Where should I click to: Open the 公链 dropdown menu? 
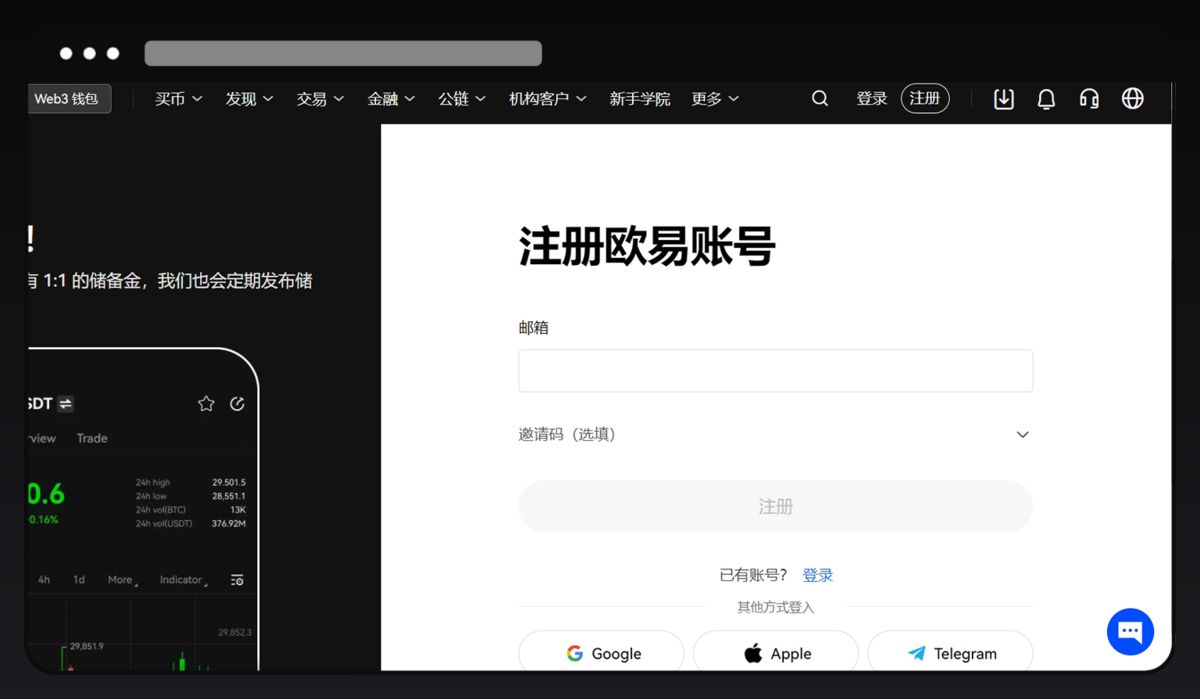462,99
